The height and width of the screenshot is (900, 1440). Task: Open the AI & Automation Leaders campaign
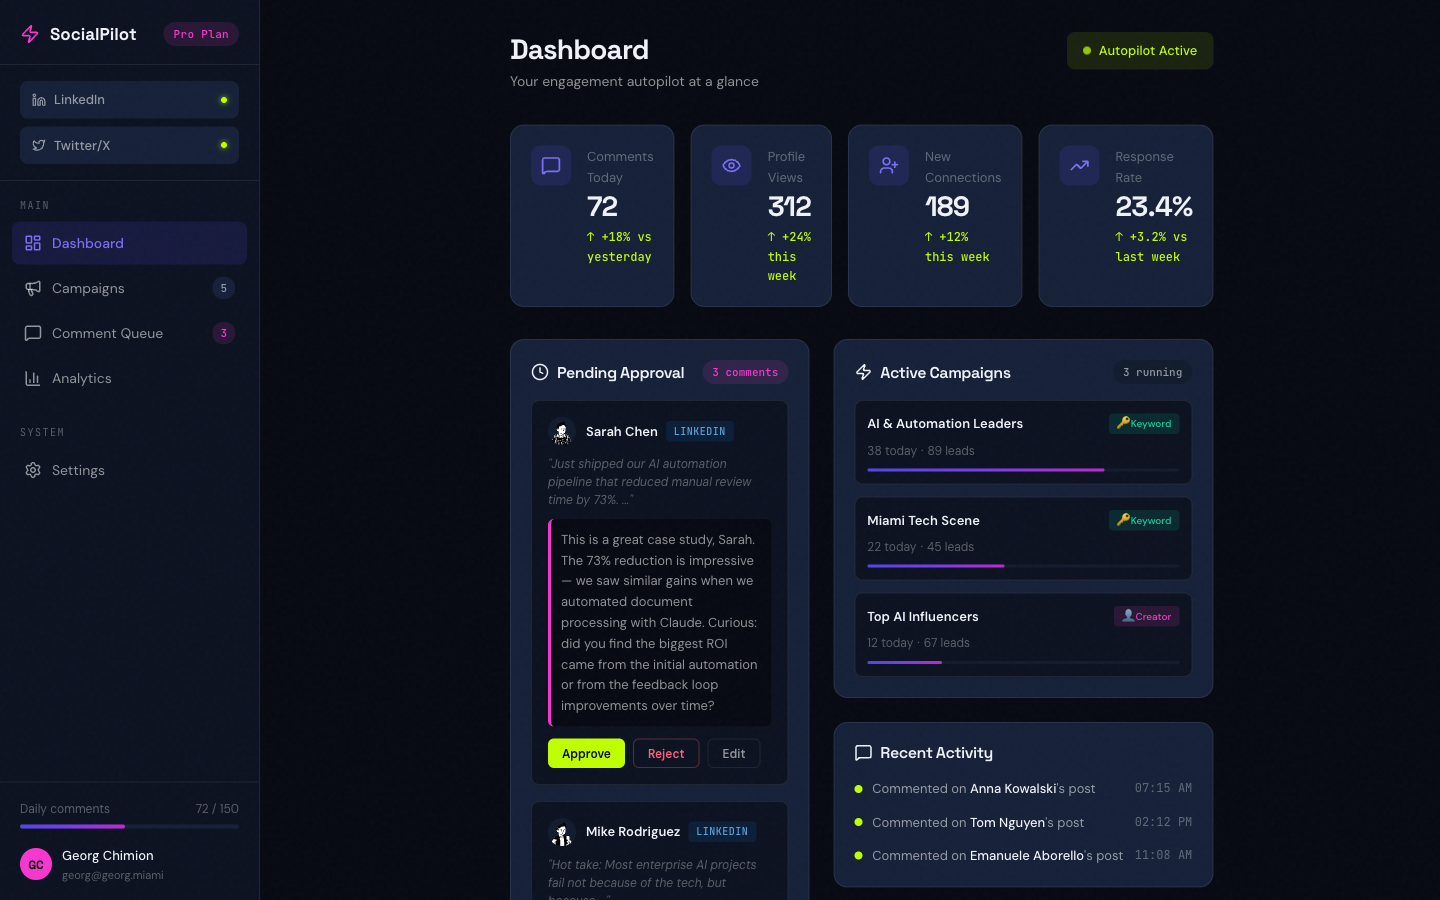click(x=1023, y=442)
